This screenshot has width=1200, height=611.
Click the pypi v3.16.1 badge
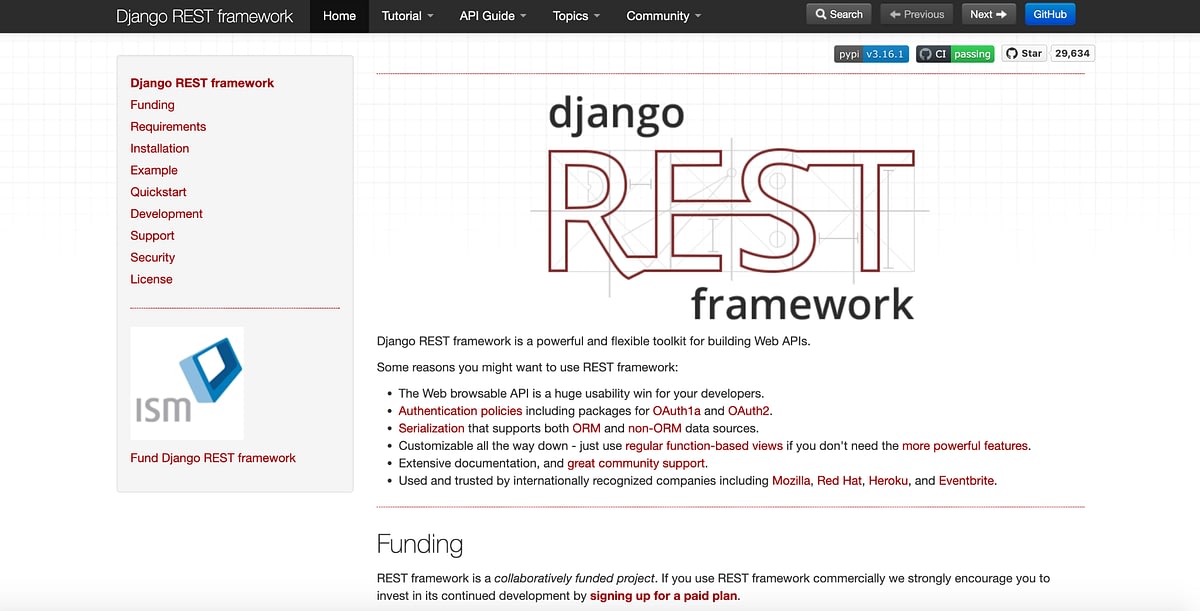(871, 54)
